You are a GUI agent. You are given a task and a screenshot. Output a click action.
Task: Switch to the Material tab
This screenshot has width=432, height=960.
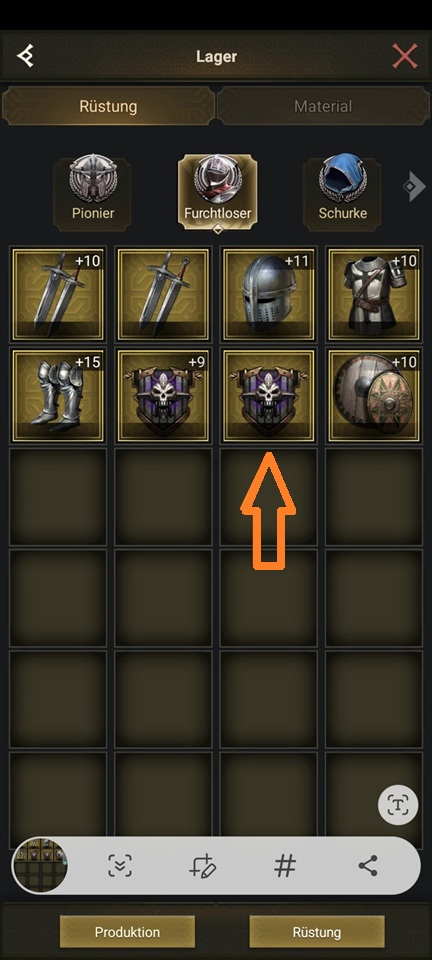coord(323,106)
